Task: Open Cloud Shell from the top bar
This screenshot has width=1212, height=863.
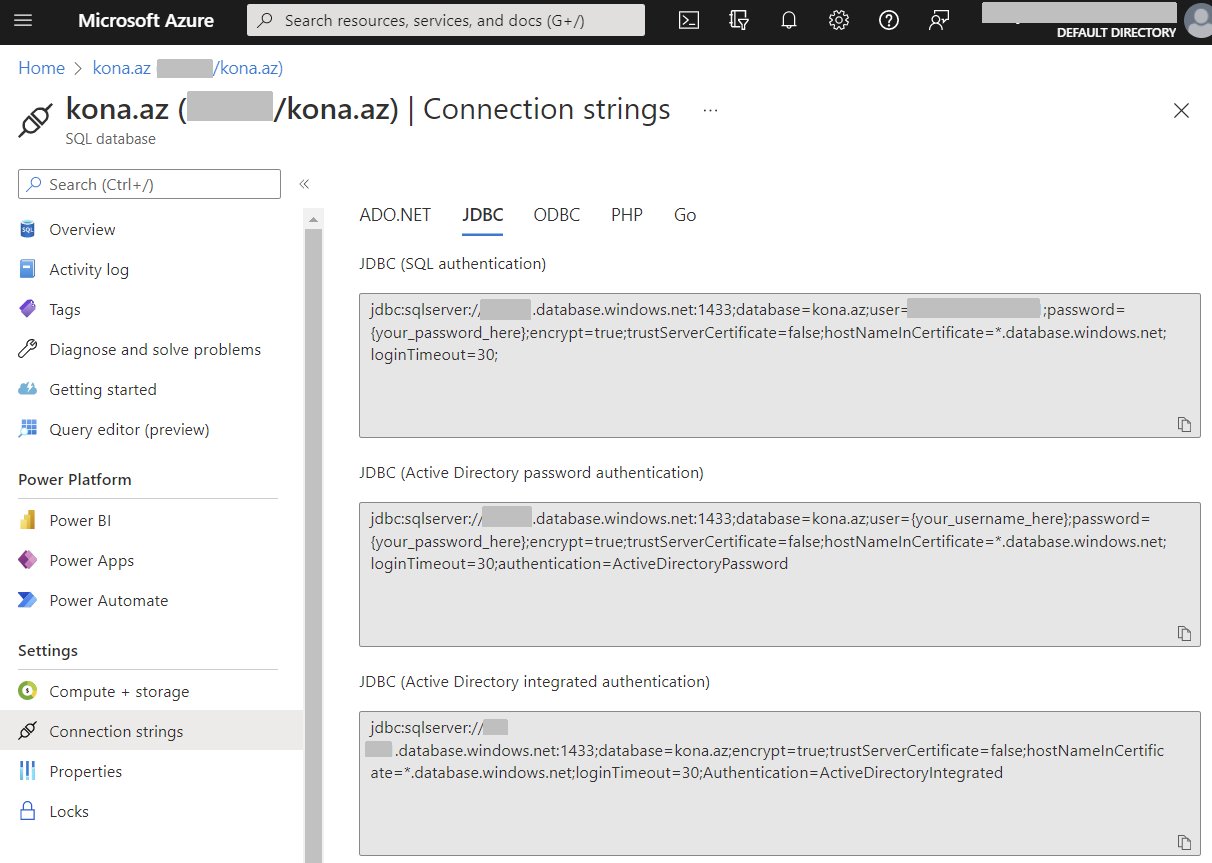Action: [x=689, y=20]
